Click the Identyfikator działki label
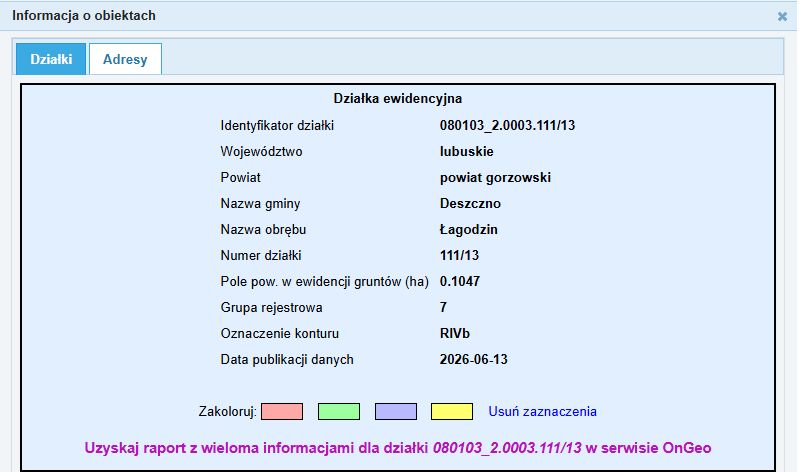Screen dimensions: 809x472 point(277,125)
